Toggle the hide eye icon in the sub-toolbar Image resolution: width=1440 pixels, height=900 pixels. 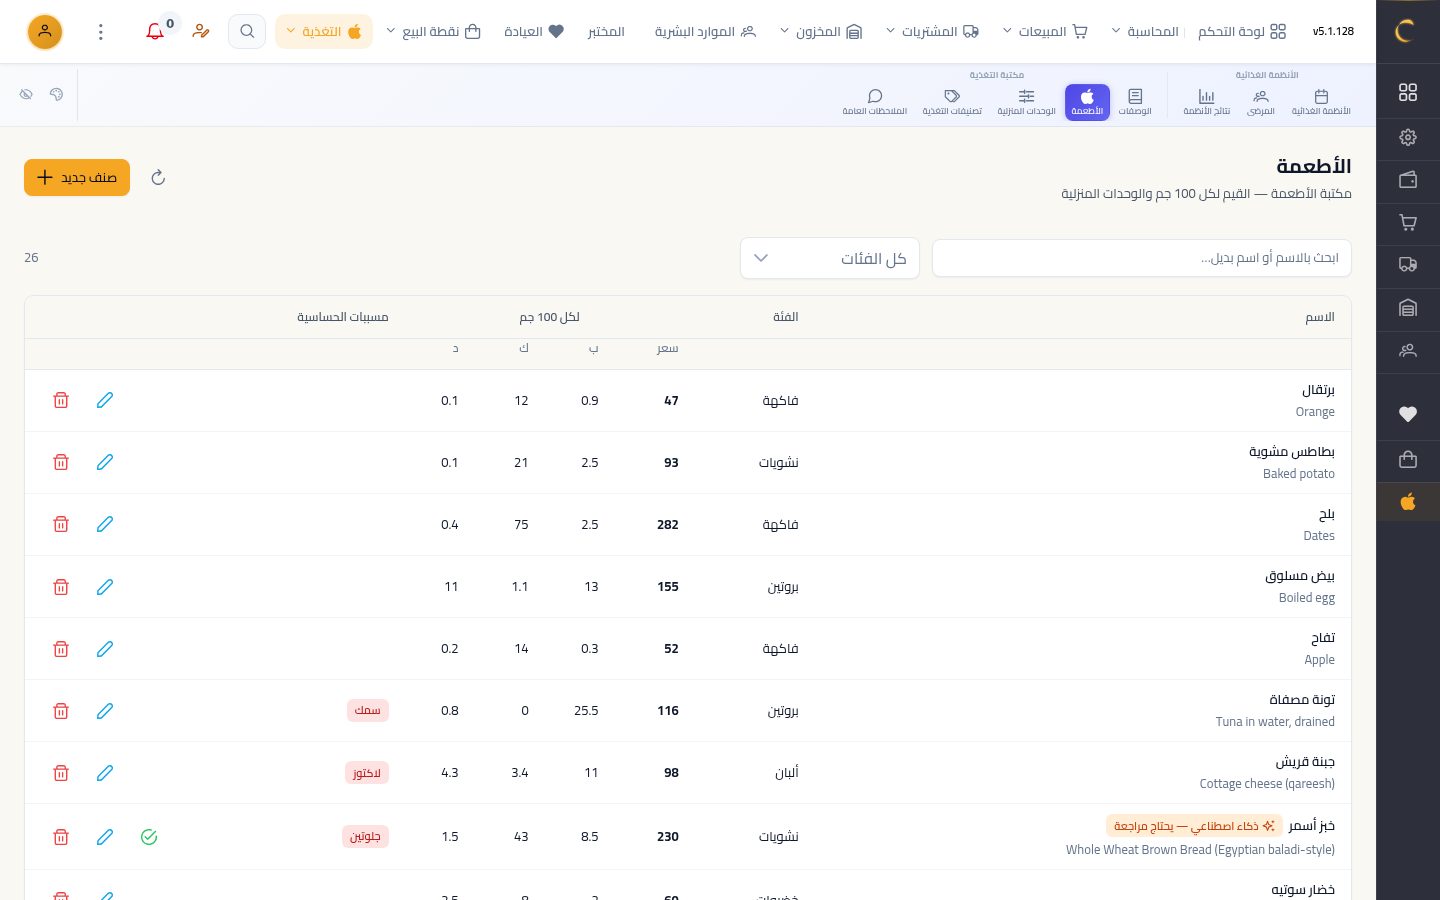pos(26,94)
